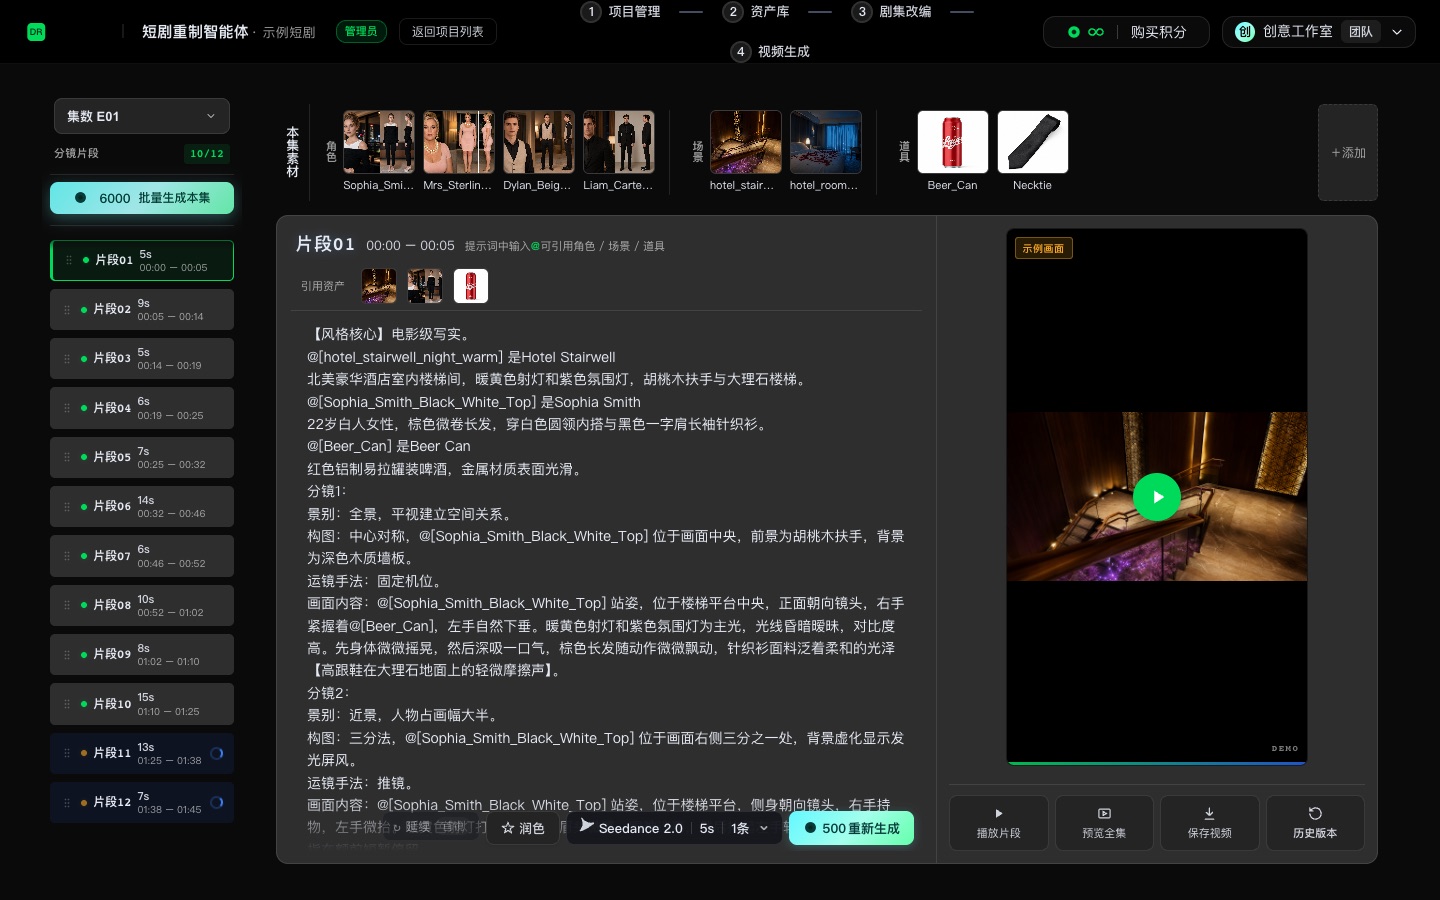Go to step 4 视频生成

pos(770,51)
